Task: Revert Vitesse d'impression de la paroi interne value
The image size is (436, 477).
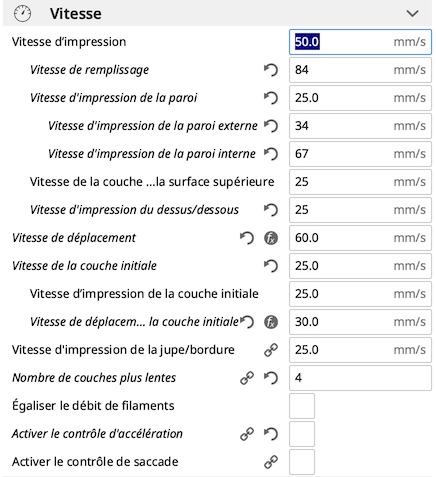Action: [x=271, y=154]
